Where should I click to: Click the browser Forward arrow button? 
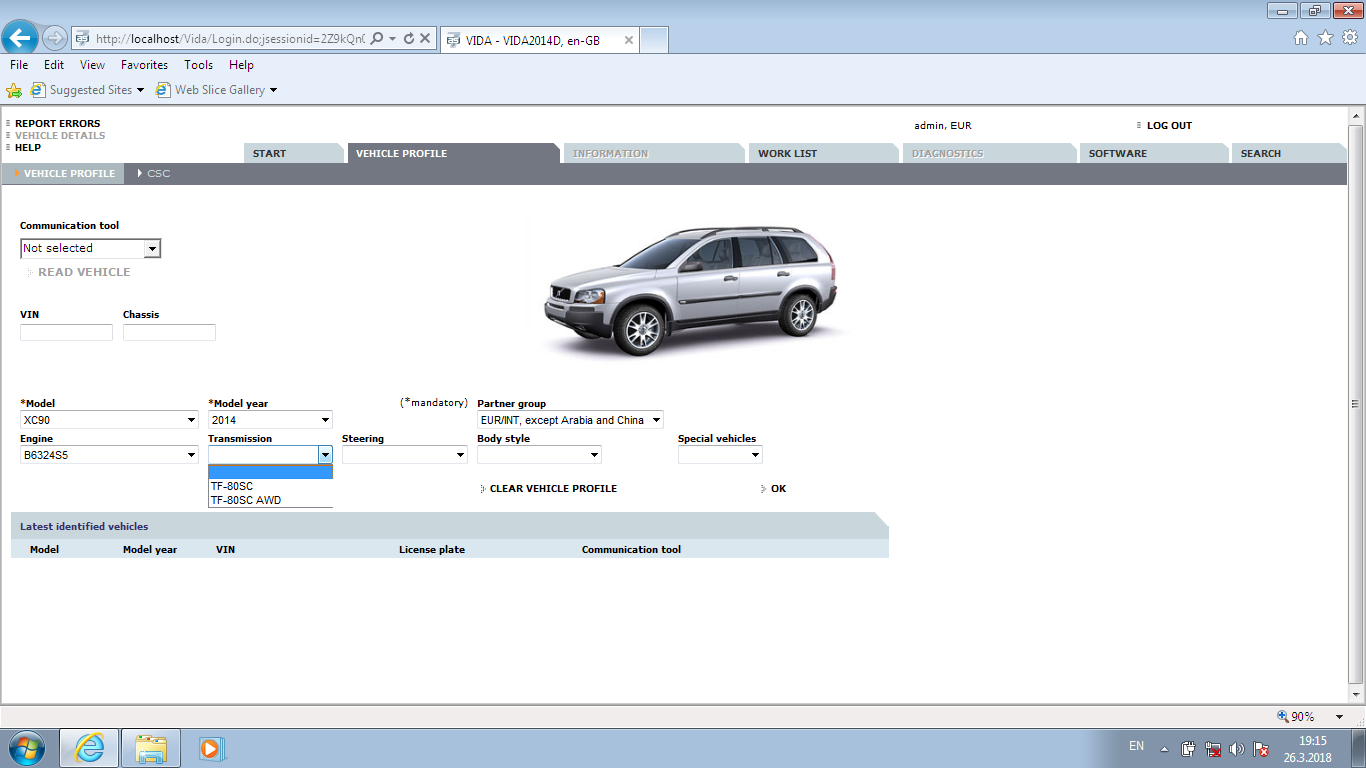[55, 39]
